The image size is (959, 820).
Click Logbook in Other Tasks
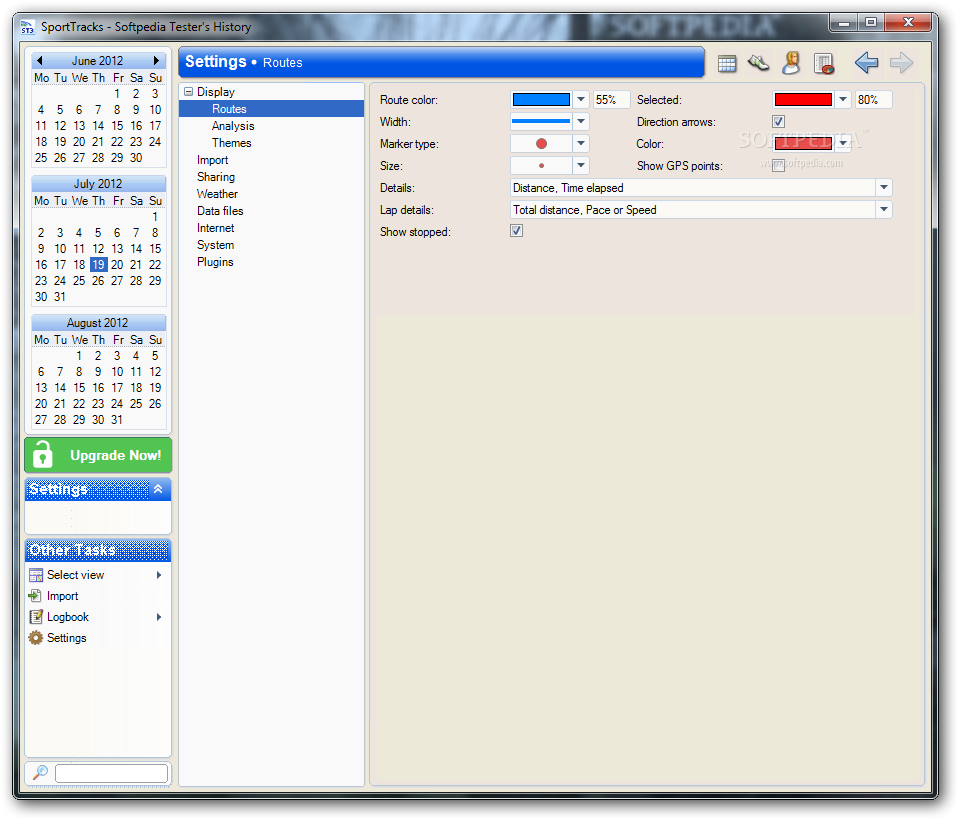point(68,617)
